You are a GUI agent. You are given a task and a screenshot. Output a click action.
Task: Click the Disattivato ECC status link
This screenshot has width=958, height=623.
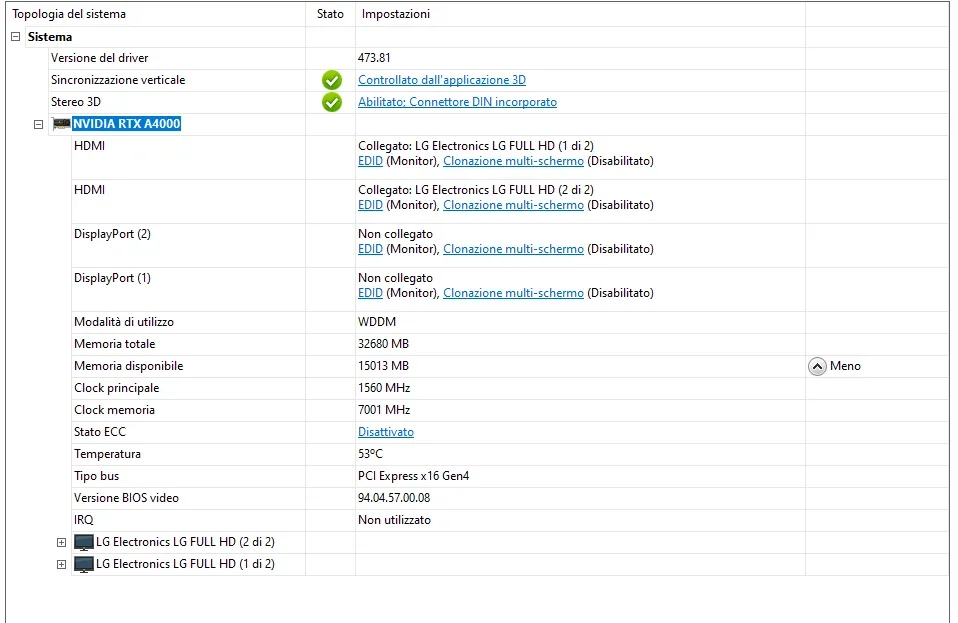(x=386, y=432)
